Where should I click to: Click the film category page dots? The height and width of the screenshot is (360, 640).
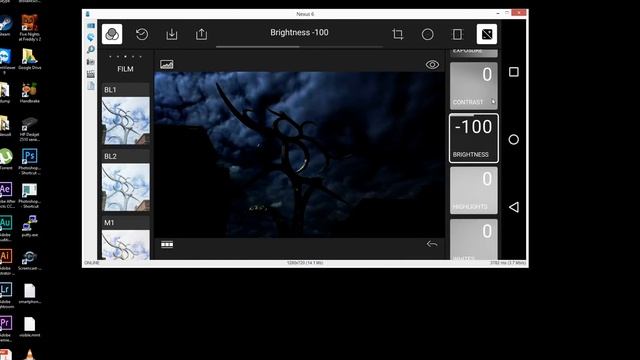(125, 56)
